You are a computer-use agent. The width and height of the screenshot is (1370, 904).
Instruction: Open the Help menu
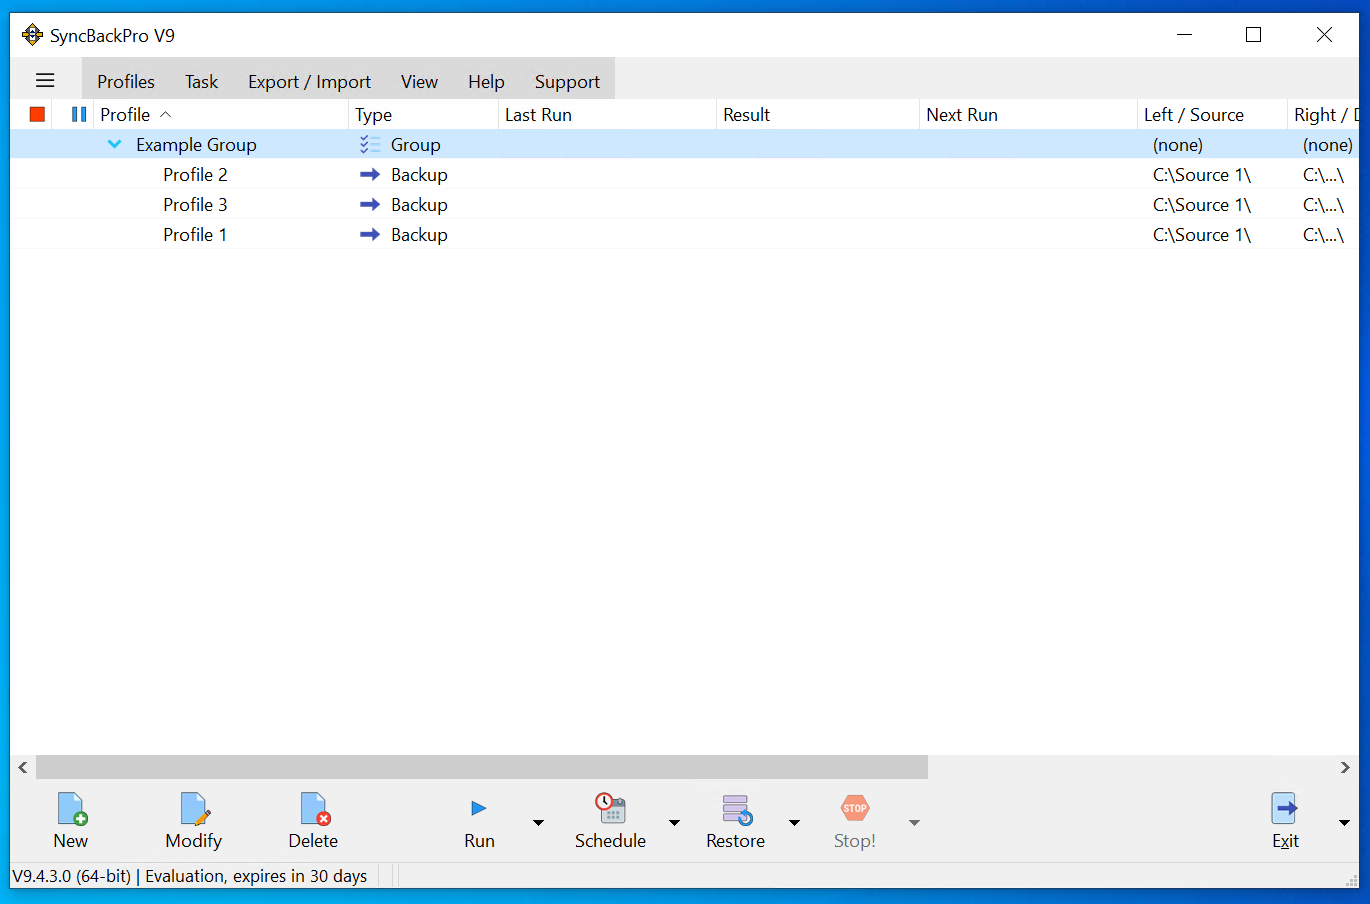coord(486,82)
